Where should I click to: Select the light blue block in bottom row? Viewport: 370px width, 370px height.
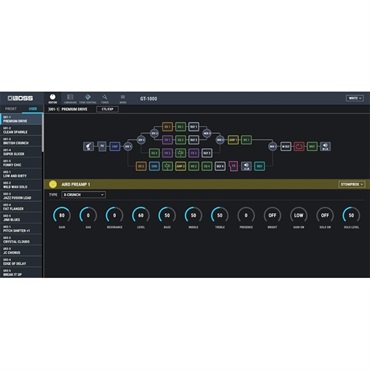(x=154, y=166)
